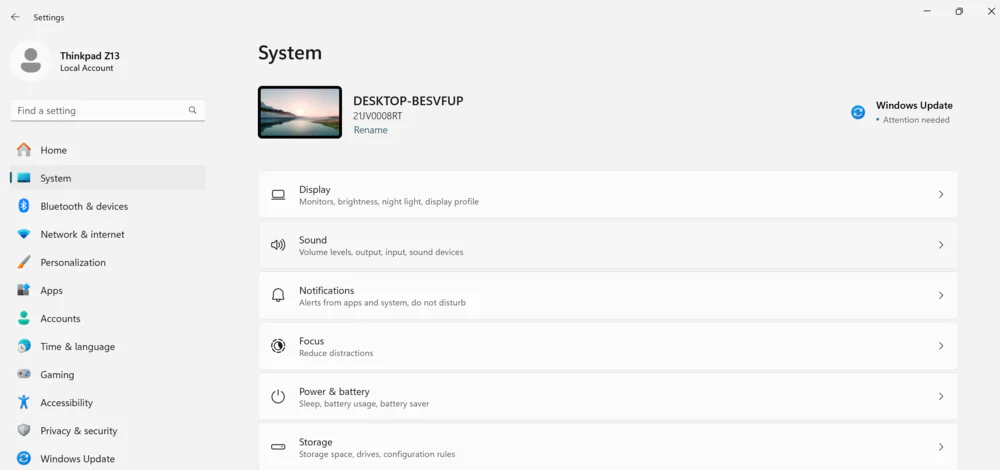Select Apps in the sidebar
The height and width of the screenshot is (470, 1000).
coord(108,290)
